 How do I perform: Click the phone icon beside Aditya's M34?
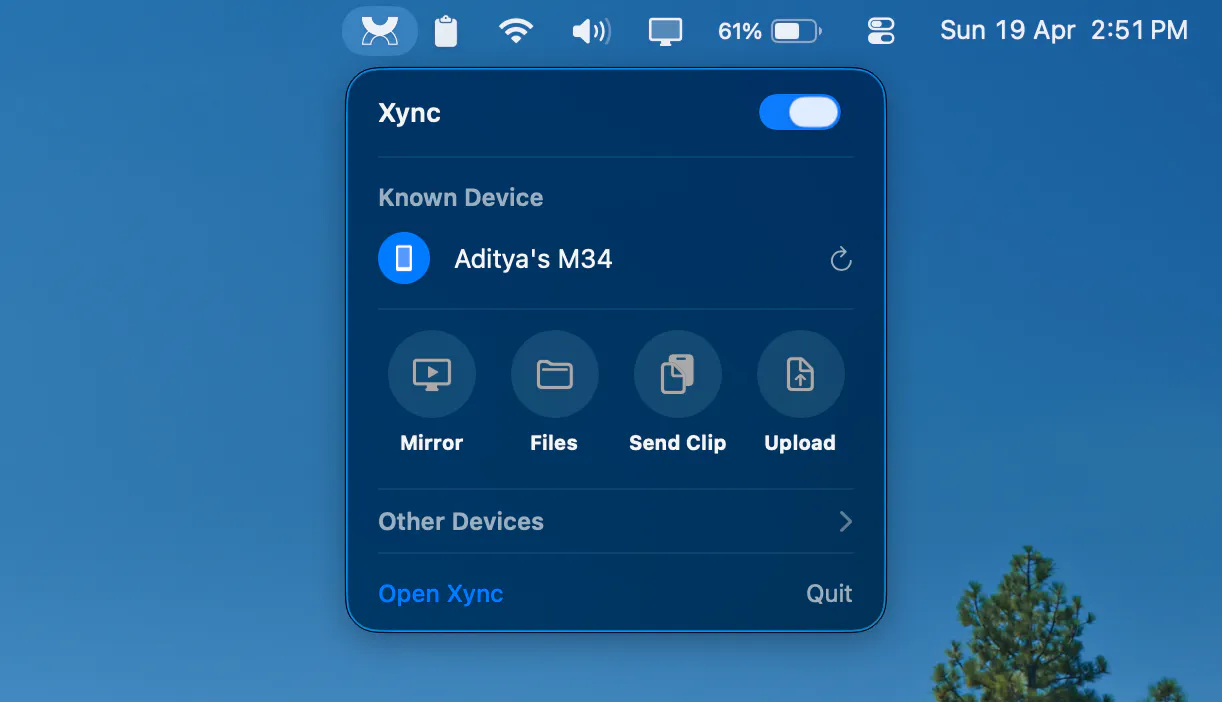click(x=404, y=259)
